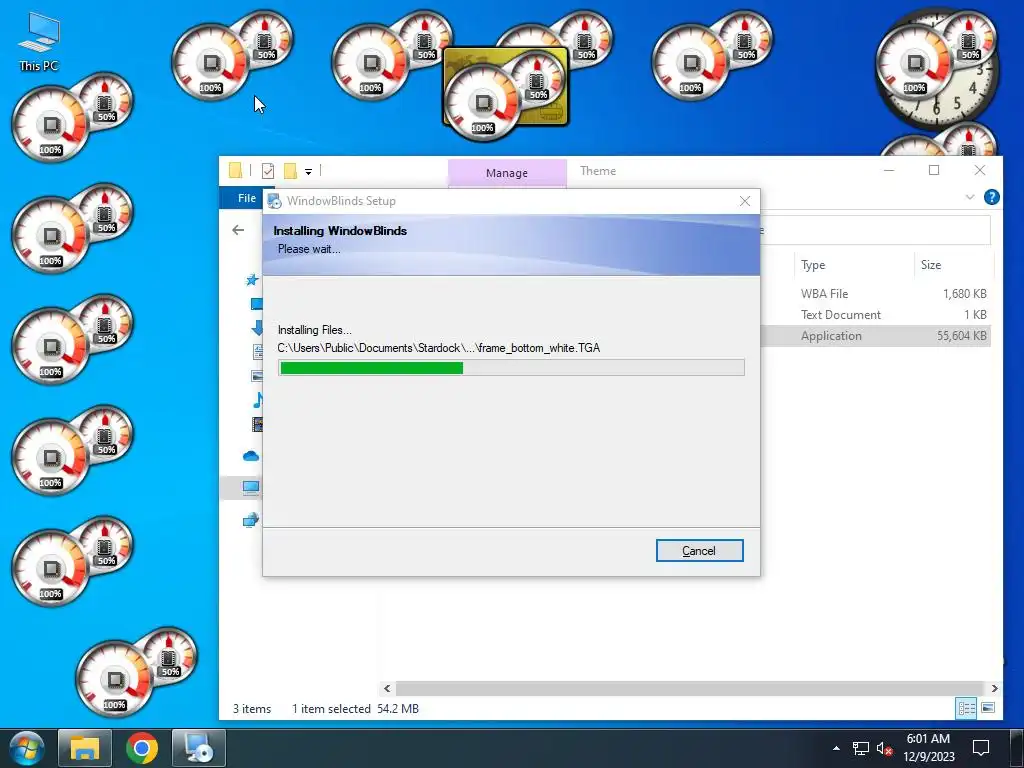Sort files by the Type column header

(813, 264)
